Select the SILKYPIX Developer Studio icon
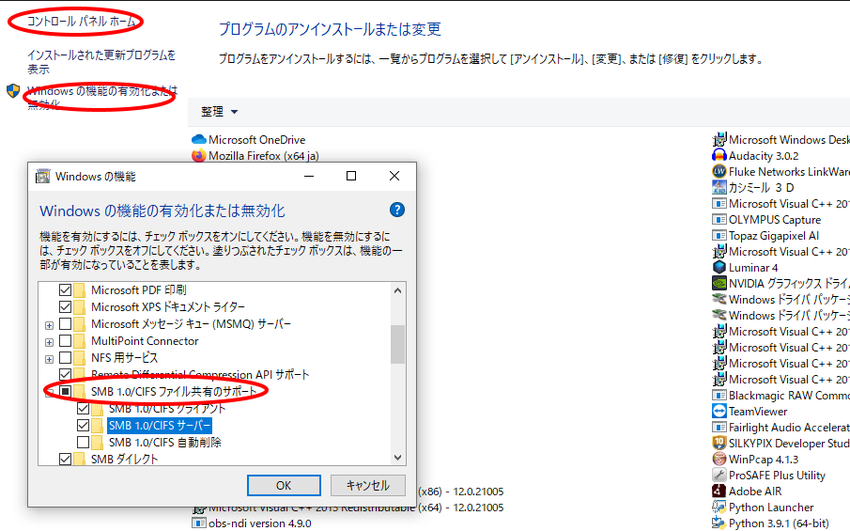This screenshot has height=531, width=850. 719,443
